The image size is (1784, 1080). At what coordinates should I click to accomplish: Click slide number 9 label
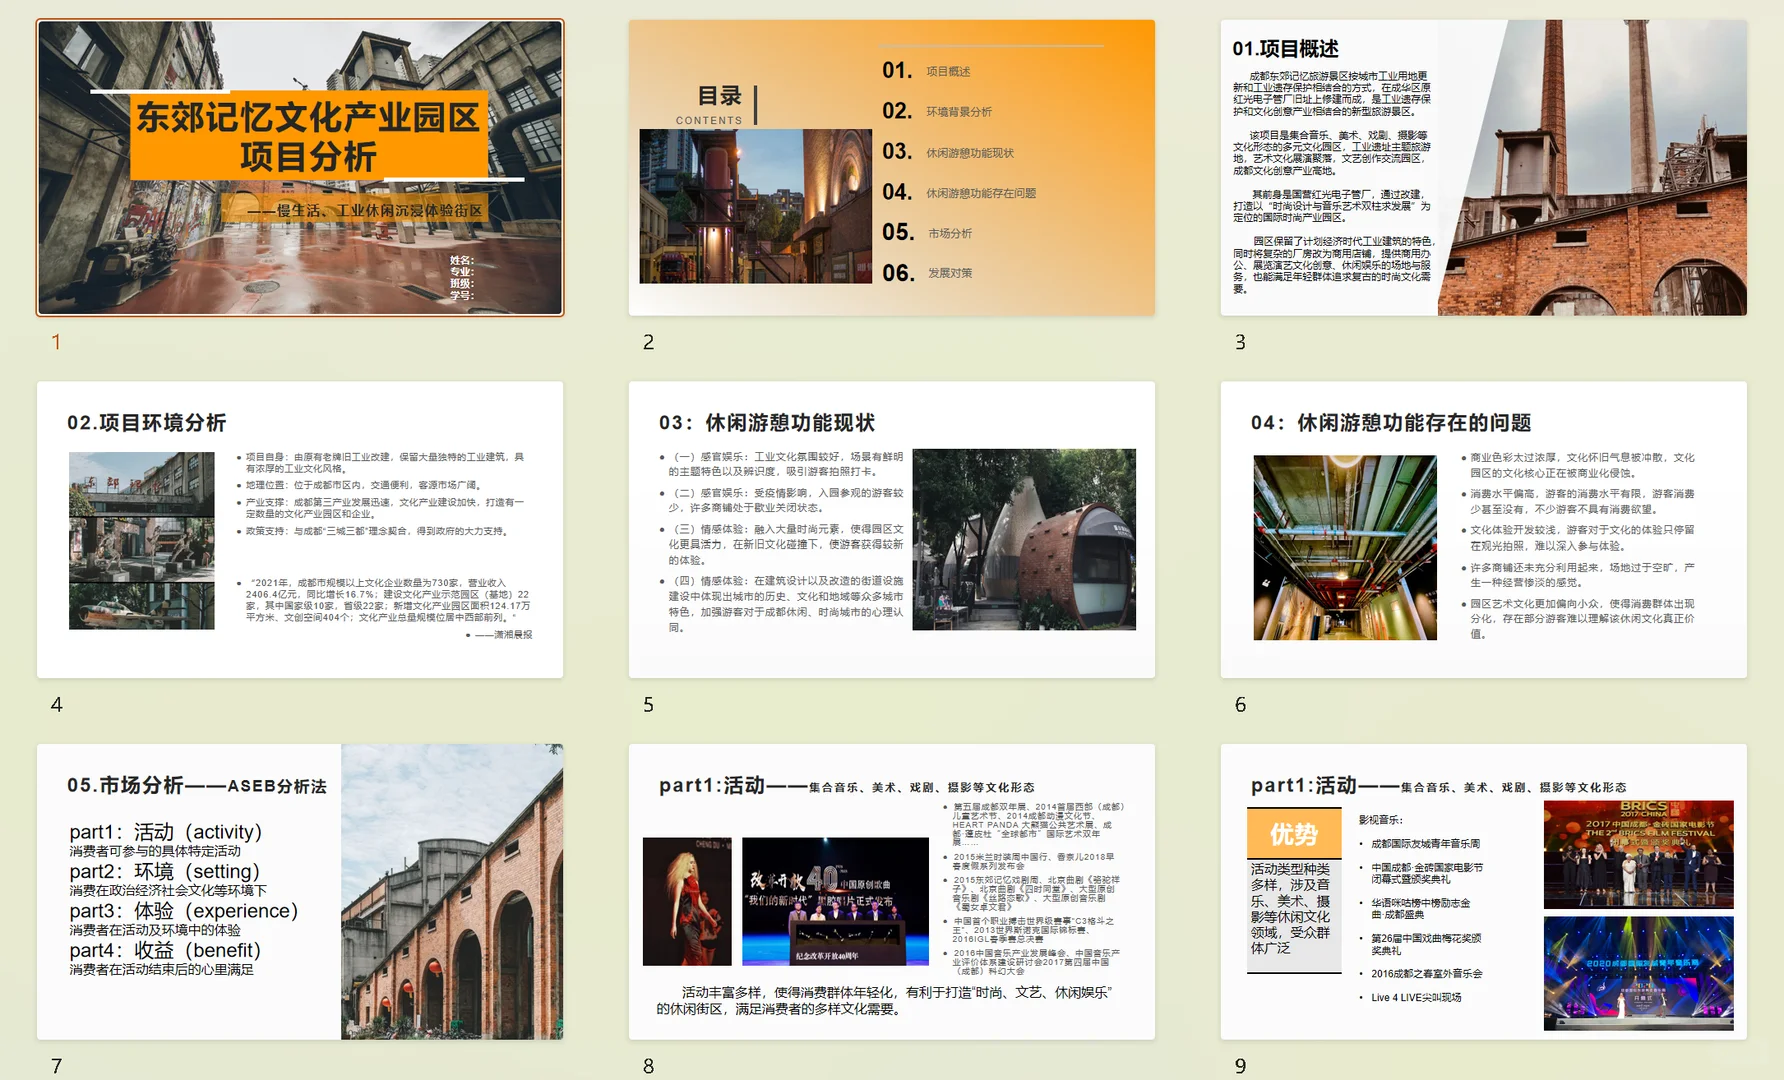tap(1240, 1066)
